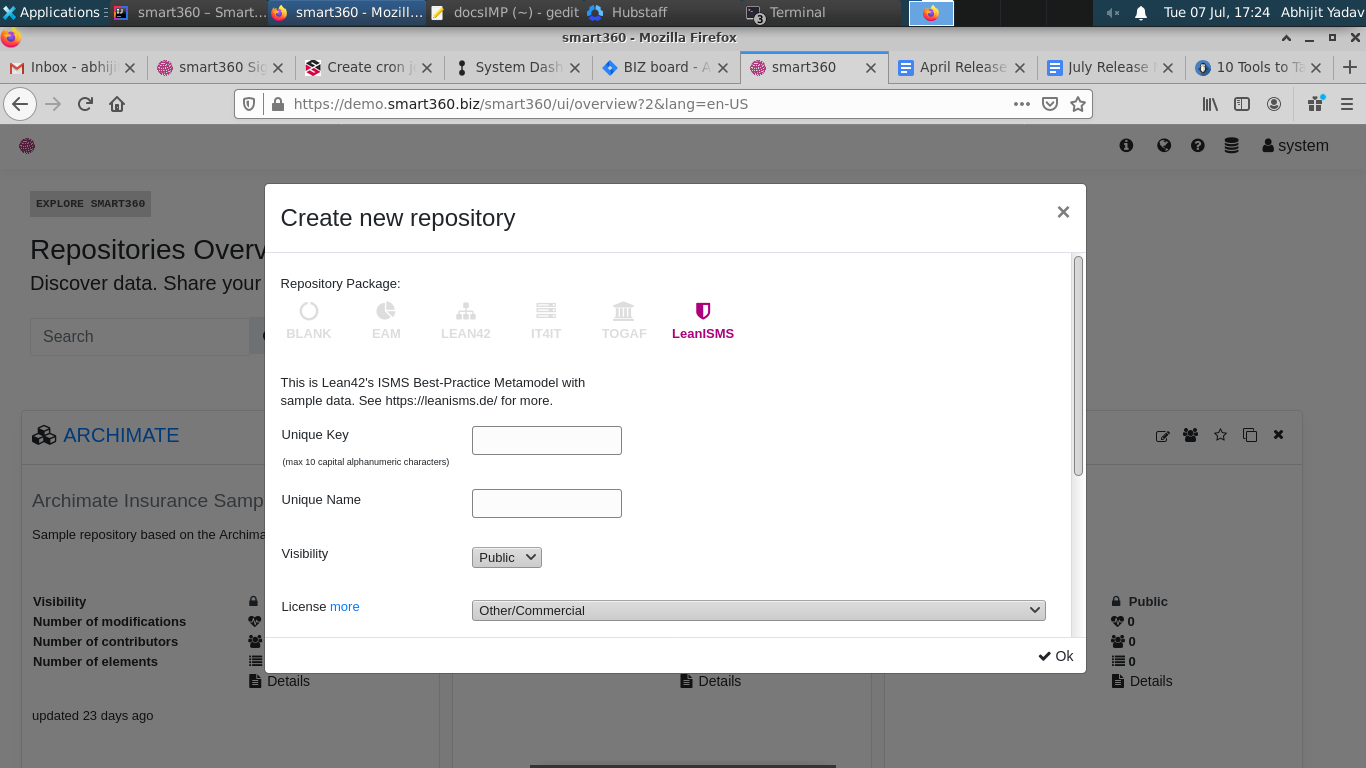Click the Unique Key input field
Image resolution: width=1366 pixels, height=768 pixels.
pos(547,440)
